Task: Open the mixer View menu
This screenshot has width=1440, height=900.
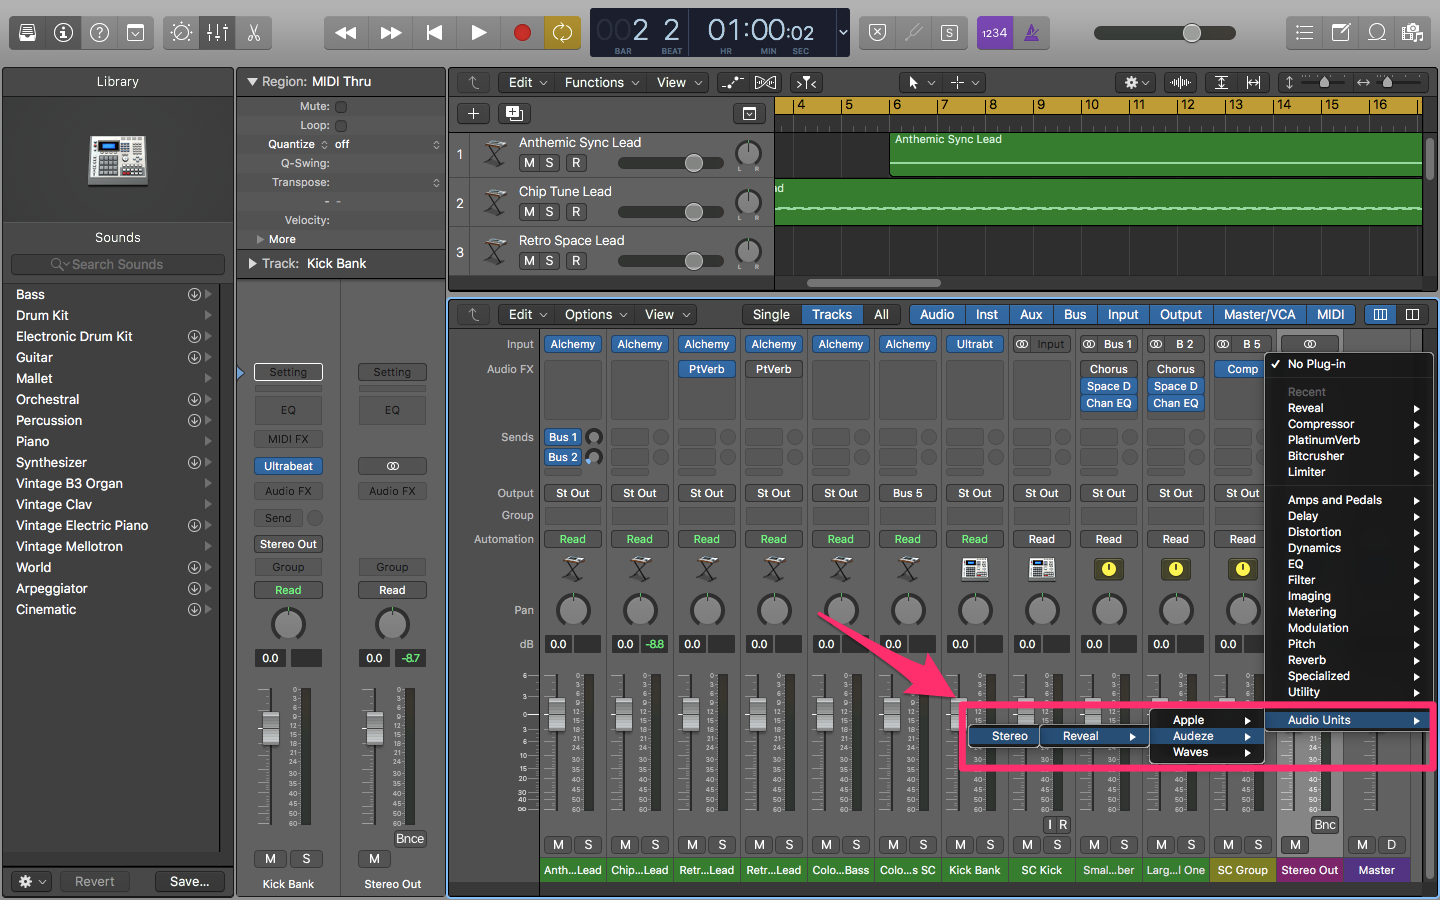Action: [x=667, y=314]
